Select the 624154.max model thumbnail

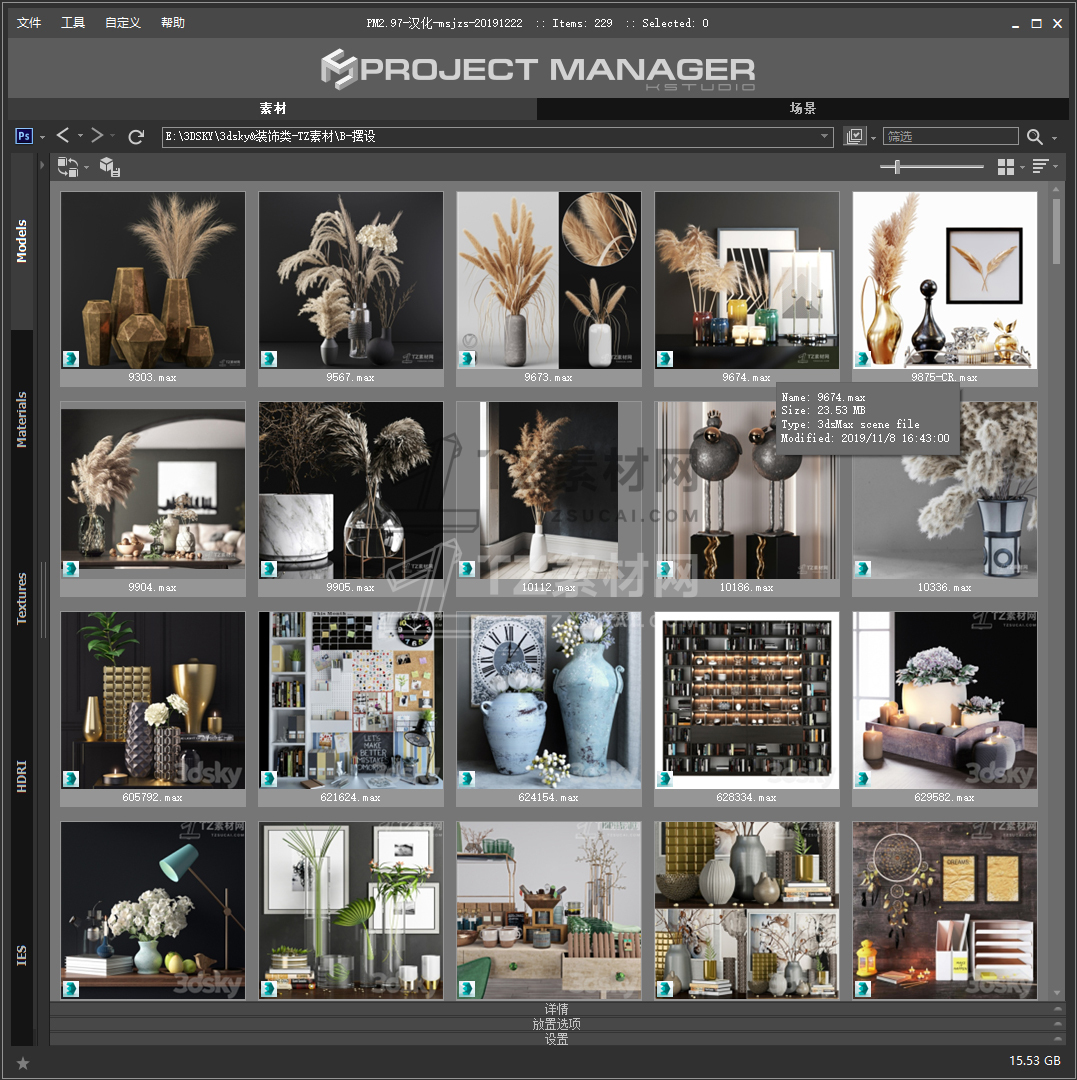point(549,700)
